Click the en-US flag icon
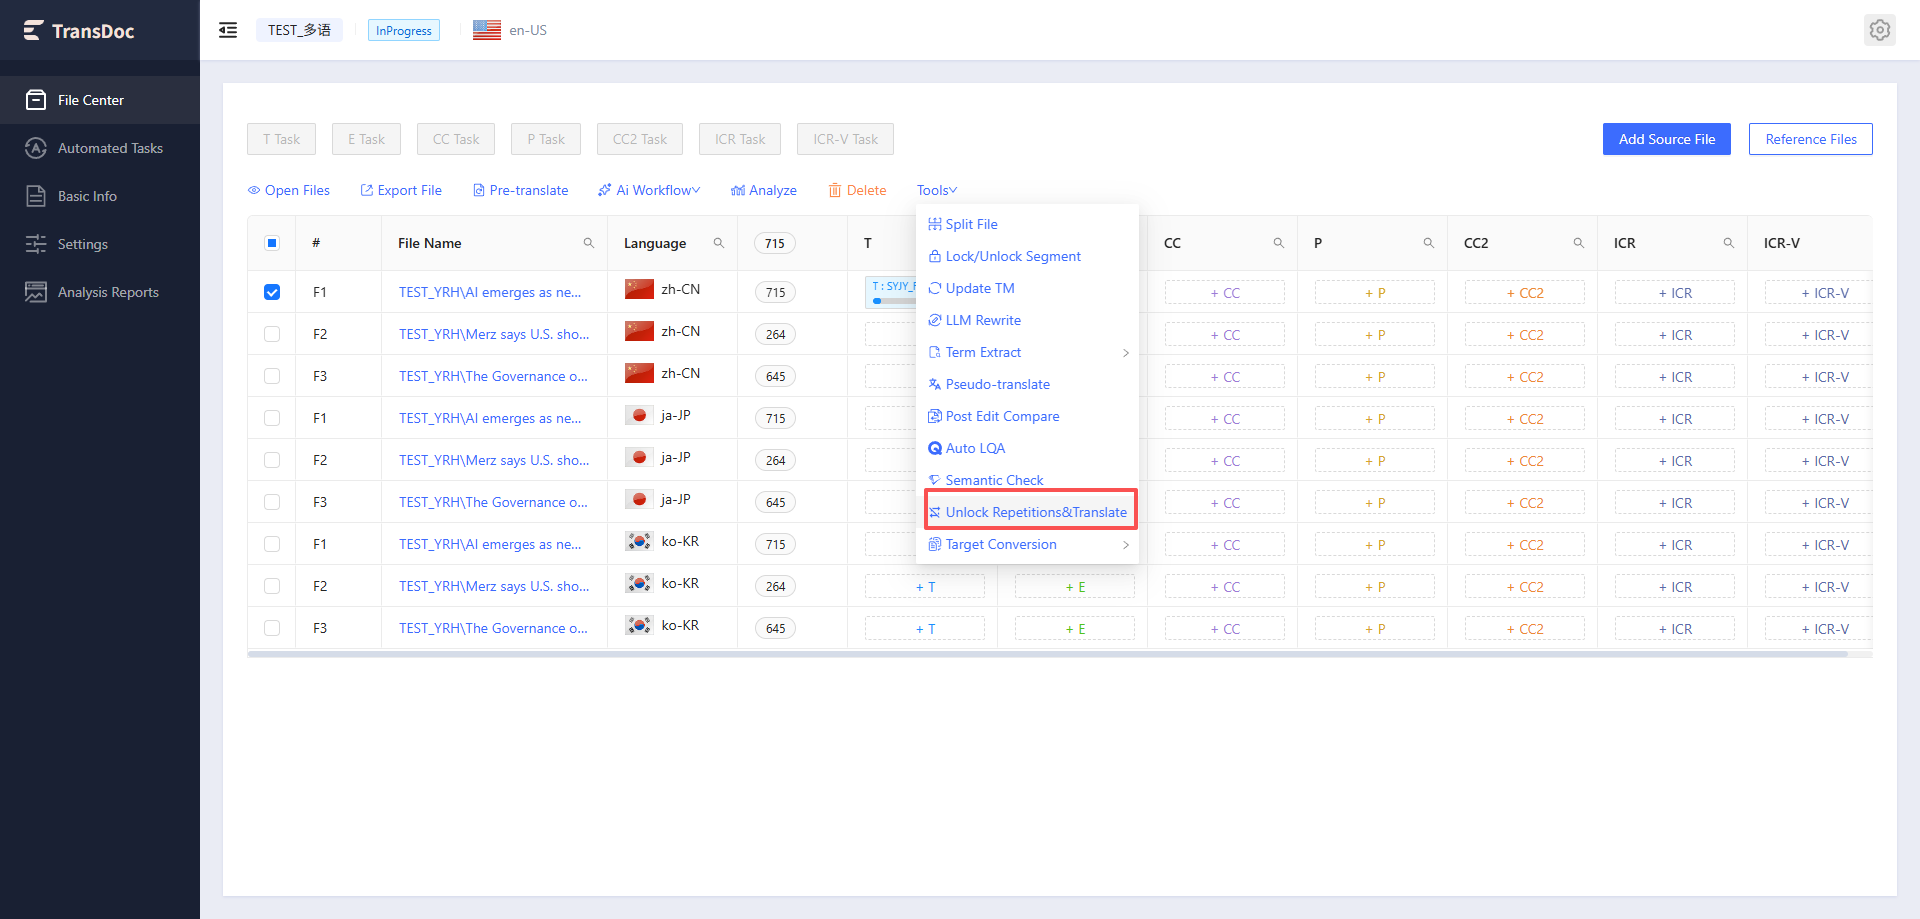 pos(487,30)
